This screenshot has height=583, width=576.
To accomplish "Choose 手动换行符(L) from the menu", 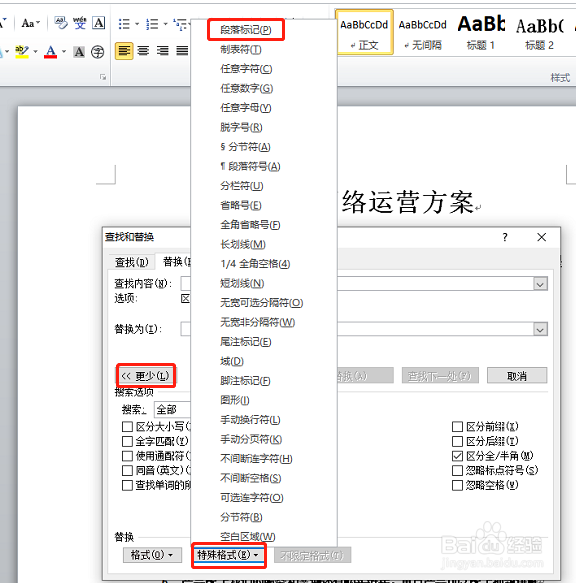I will tap(250, 420).
